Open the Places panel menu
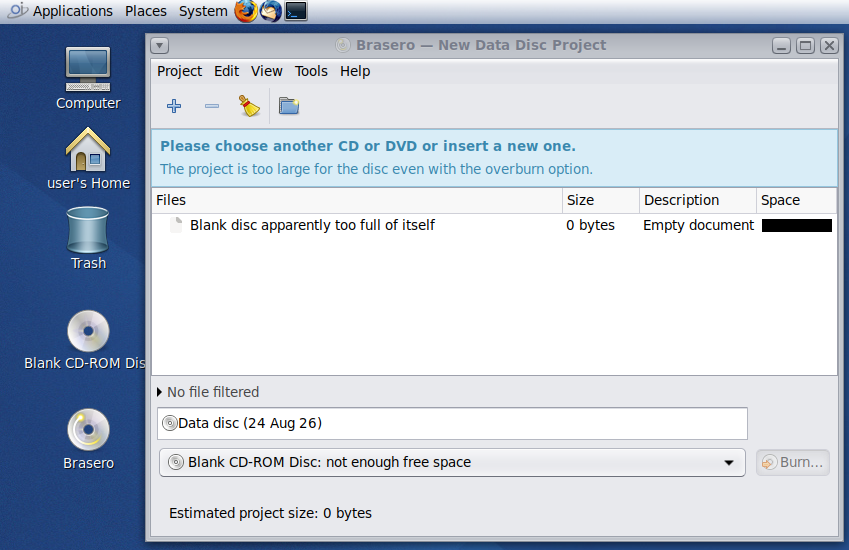 [x=146, y=11]
